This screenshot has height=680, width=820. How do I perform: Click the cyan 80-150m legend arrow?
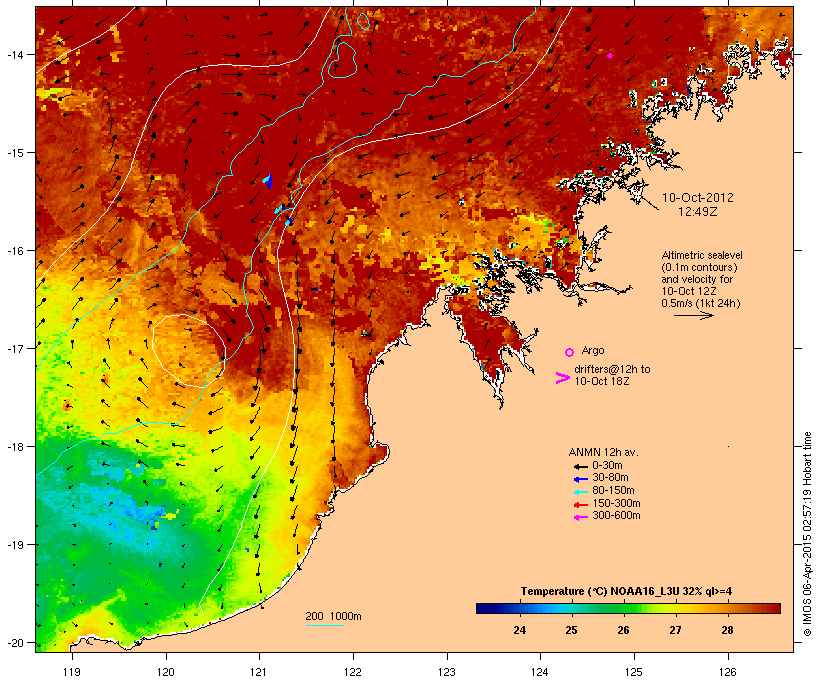[x=580, y=492]
